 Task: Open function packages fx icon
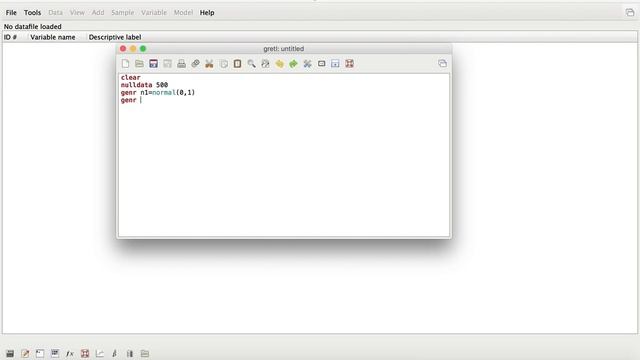70,353
